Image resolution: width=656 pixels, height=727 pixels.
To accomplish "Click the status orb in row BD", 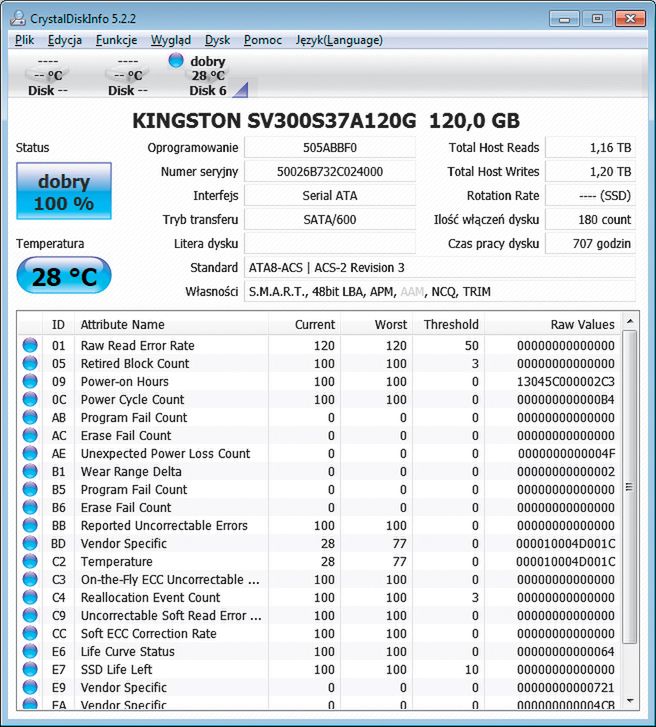I will click(30, 543).
